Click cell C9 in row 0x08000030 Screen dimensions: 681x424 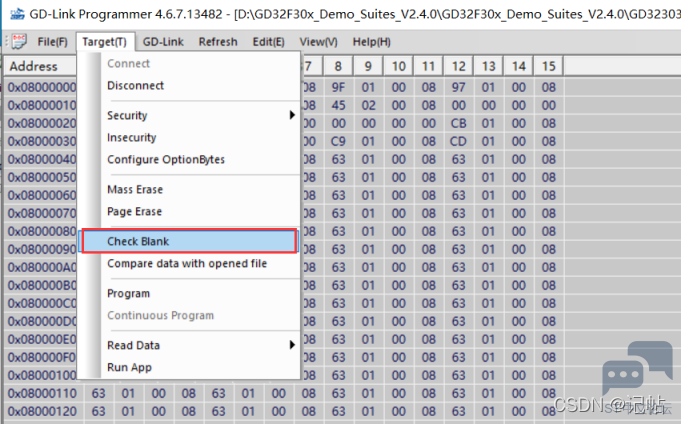point(338,141)
